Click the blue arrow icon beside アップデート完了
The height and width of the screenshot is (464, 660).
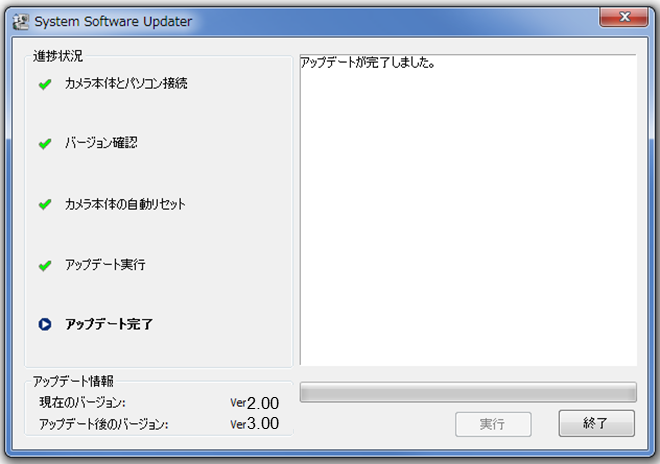pos(44,324)
